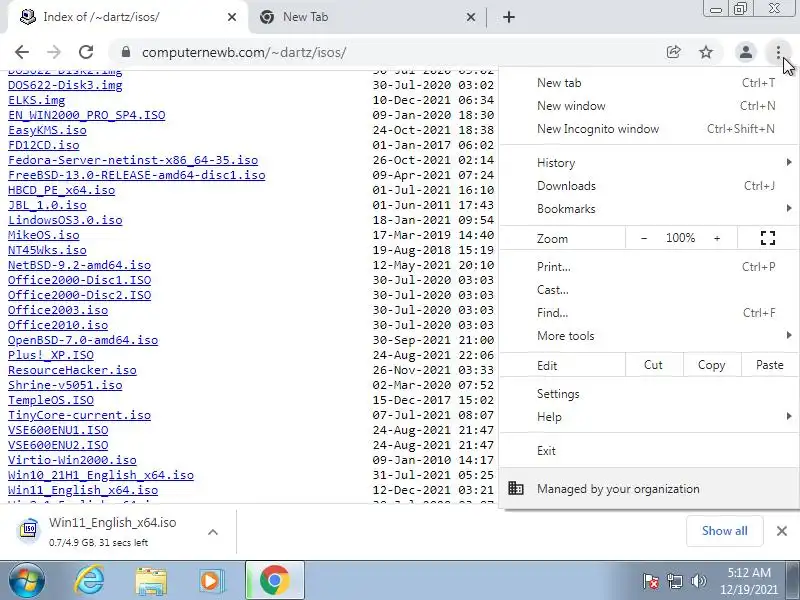The height and width of the screenshot is (600, 800).
Task: Click the MikeOS.iso link
Action: [44, 235]
